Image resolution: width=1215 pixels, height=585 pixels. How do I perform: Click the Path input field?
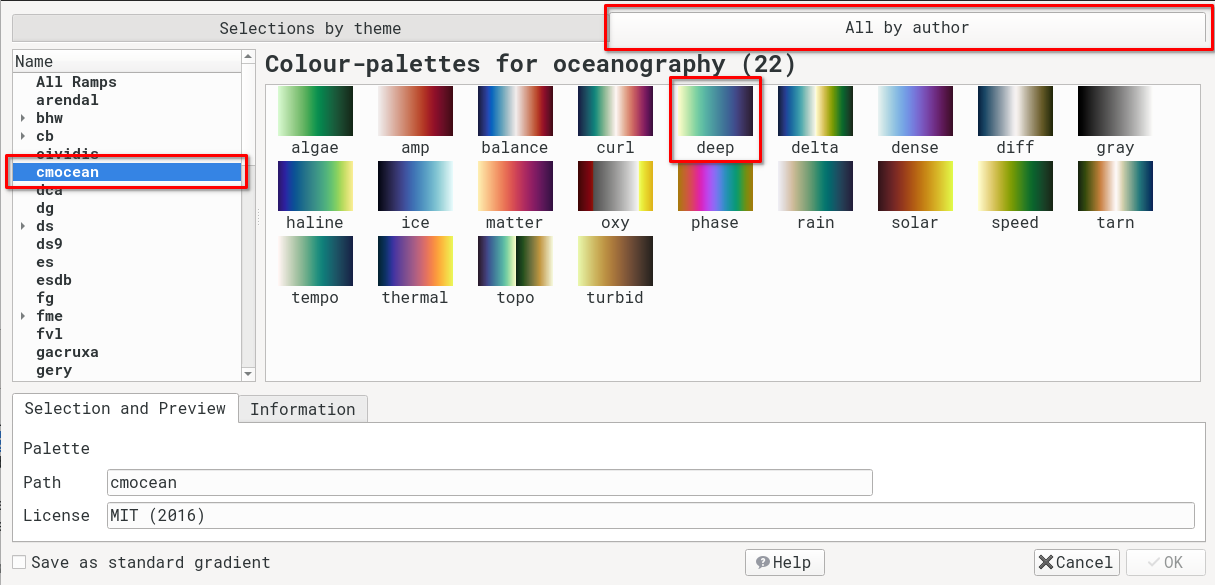click(x=489, y=483)
